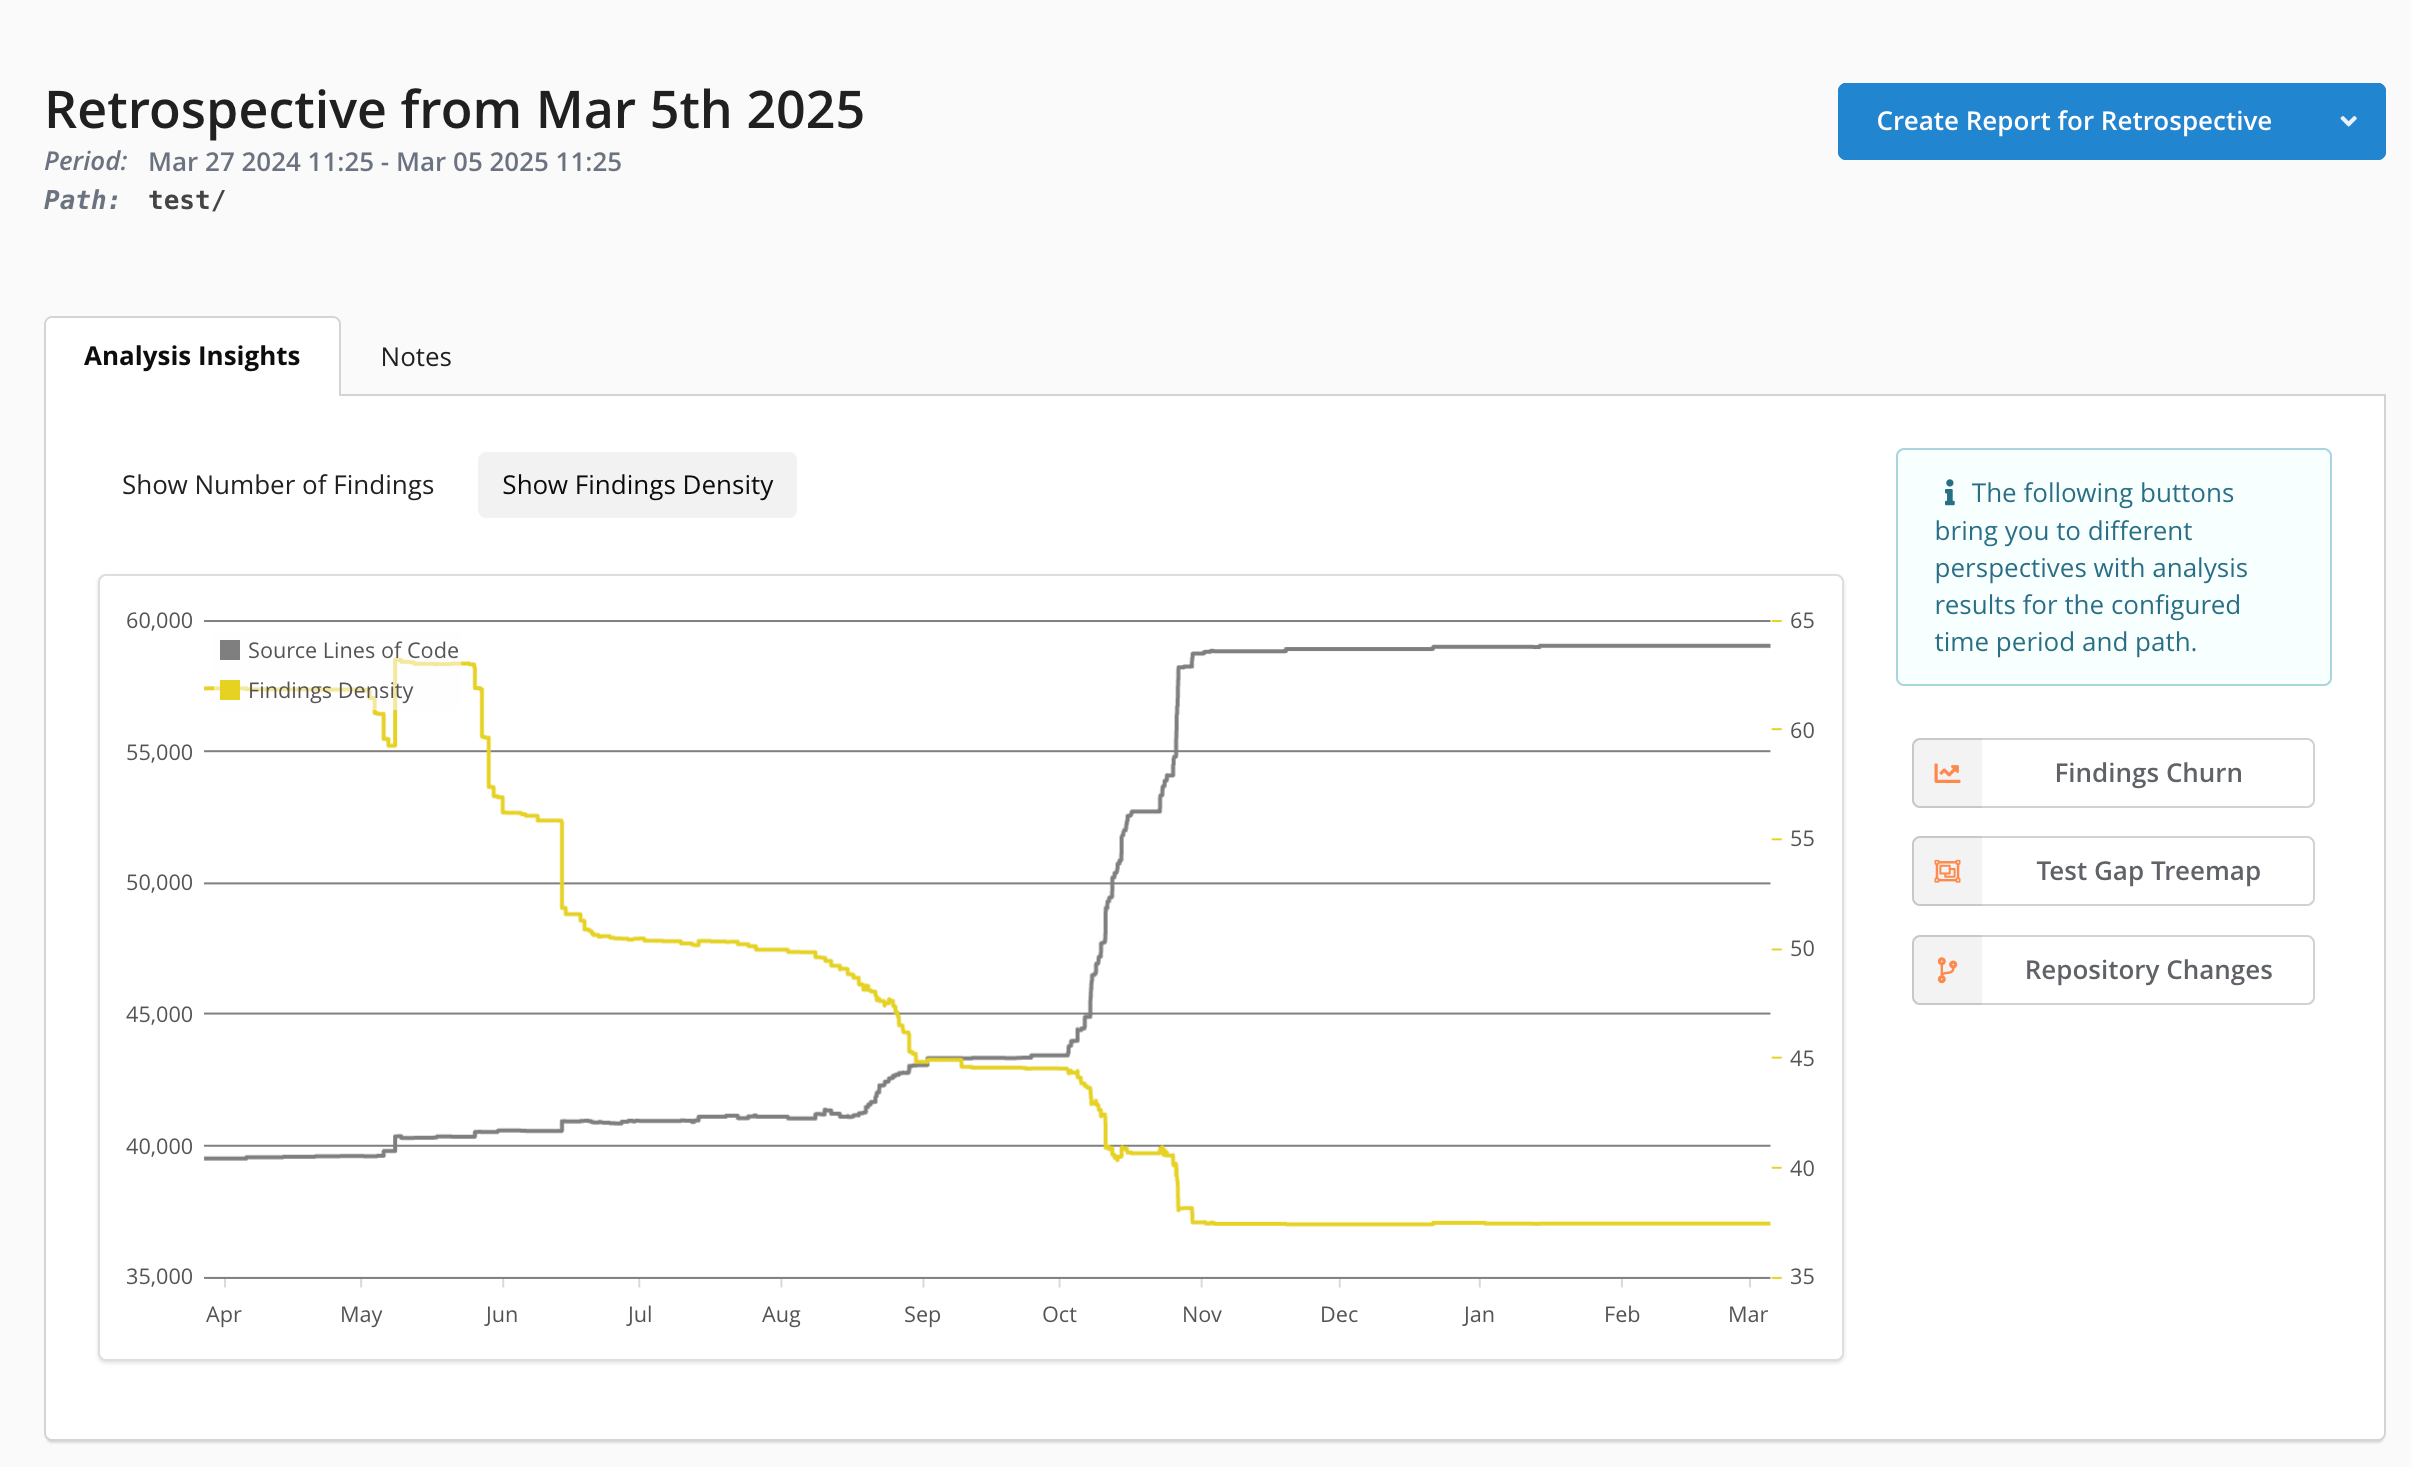The width and height of the screenshot is (2411, 1467).
Task: Click the Jun label on the x-axis
Action: click(x=501, y=1314)
